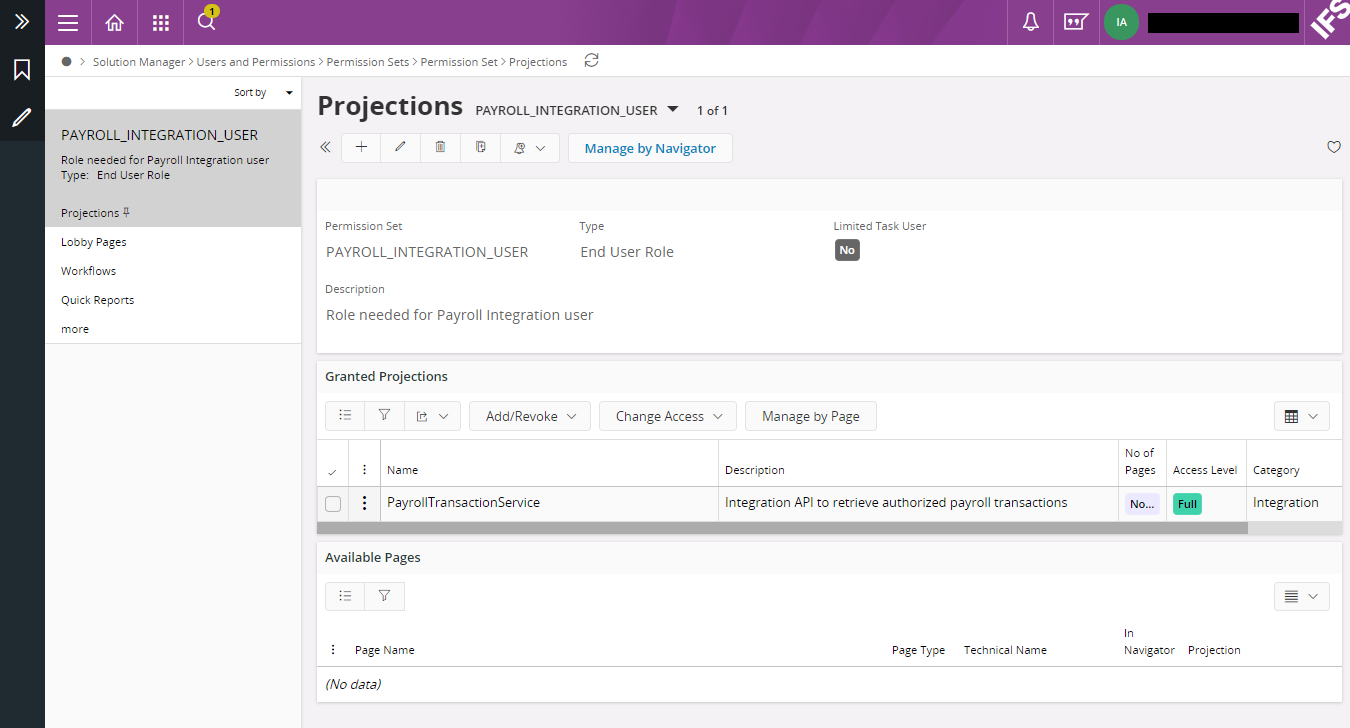Open Available Pages view selector dropdown
1350x728 pixels.
coord(1302,596)
